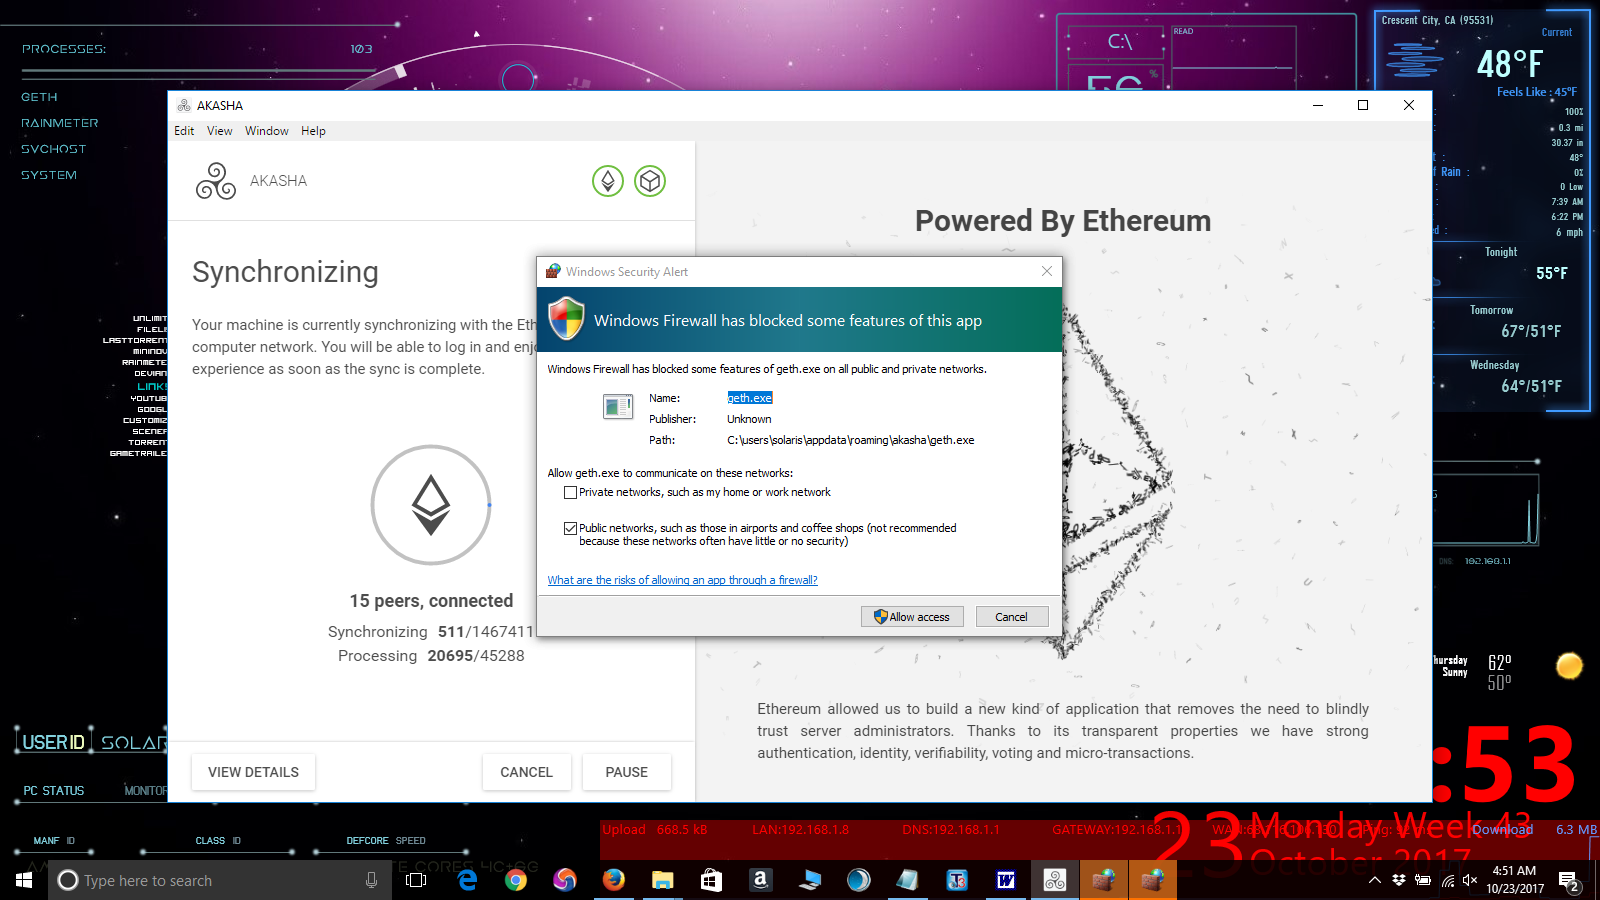This screenshot has width=1600, height=900.
Task: Click the battery tray icon
Action: coord(1423,880)
